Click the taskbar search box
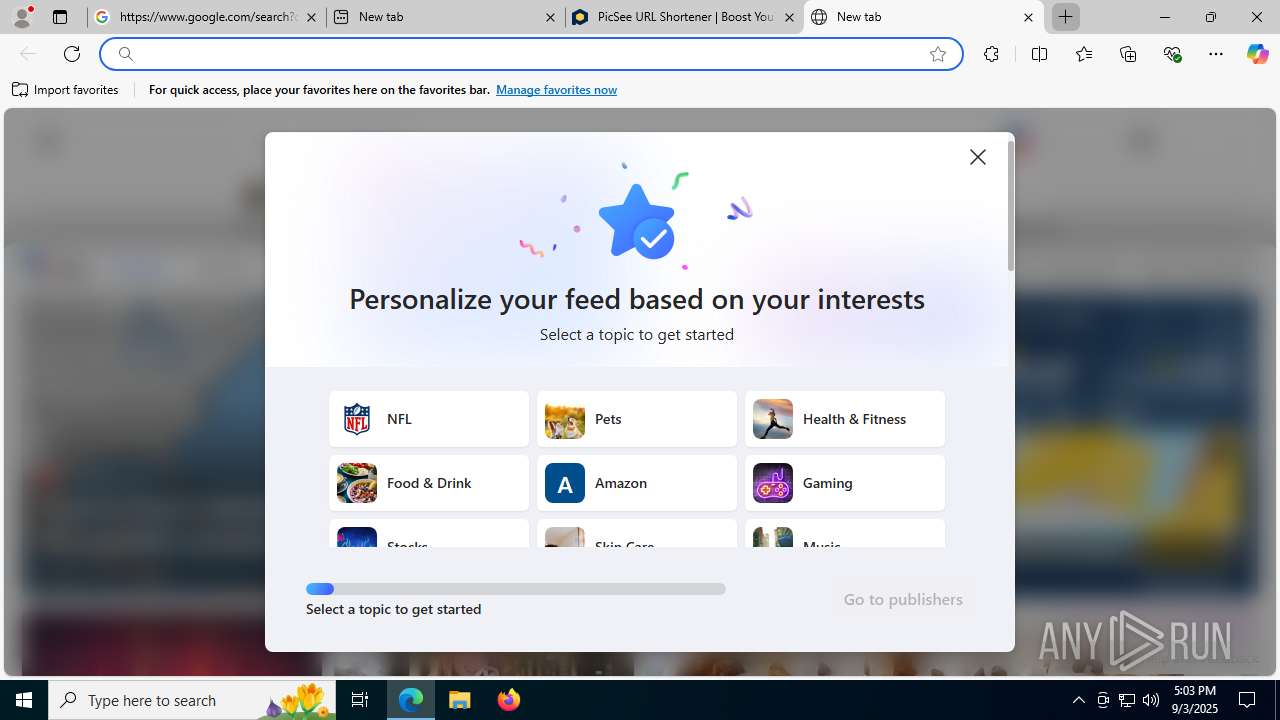1280x720 pixels. [x=193, y=700]
